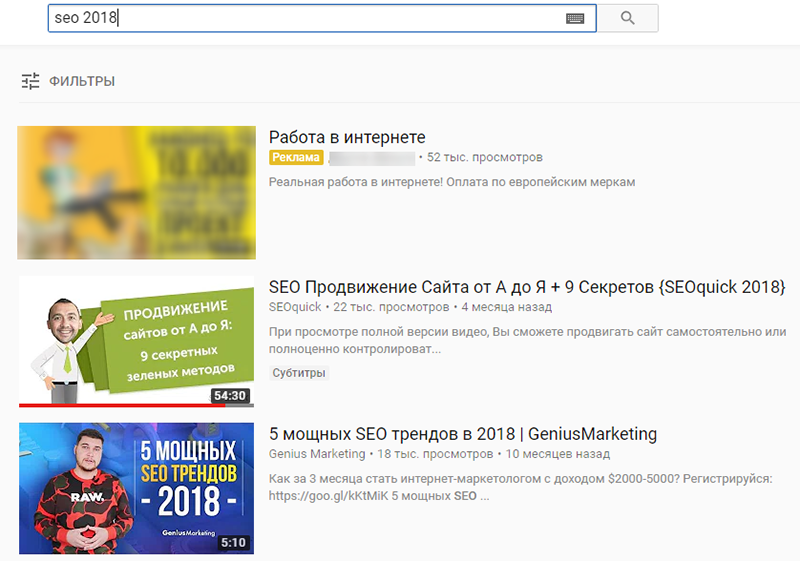Screen dimensions: 800x561
Task: Click the blurred advertiser channel name
Action: pyautogui.click(x=371, y=158)
